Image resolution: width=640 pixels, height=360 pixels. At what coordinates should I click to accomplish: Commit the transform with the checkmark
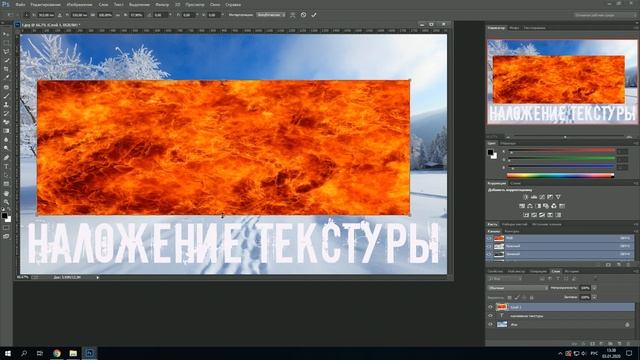coord(314,15)
